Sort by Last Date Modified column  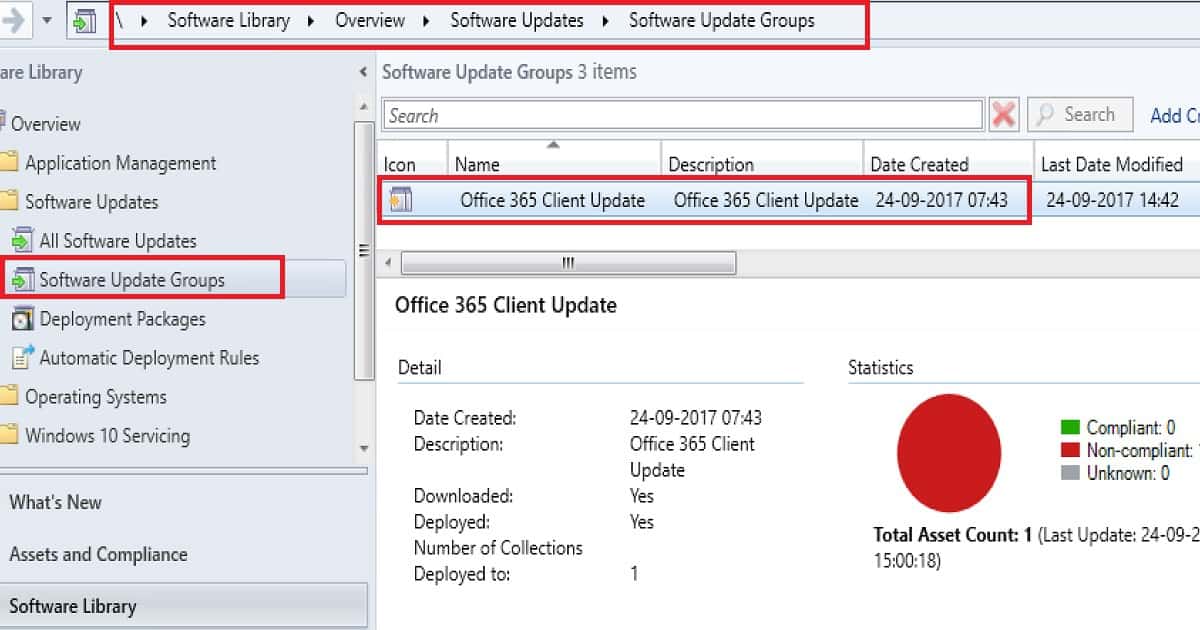[1117, 163]
